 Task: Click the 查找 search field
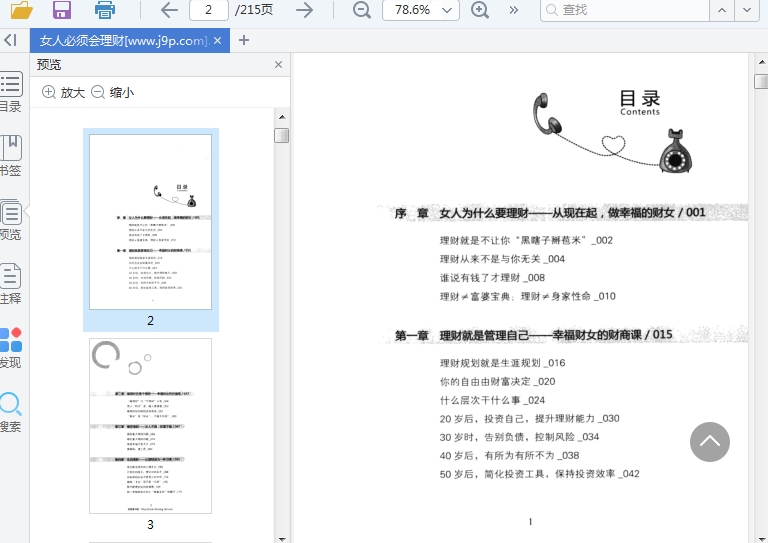[624, 10]
